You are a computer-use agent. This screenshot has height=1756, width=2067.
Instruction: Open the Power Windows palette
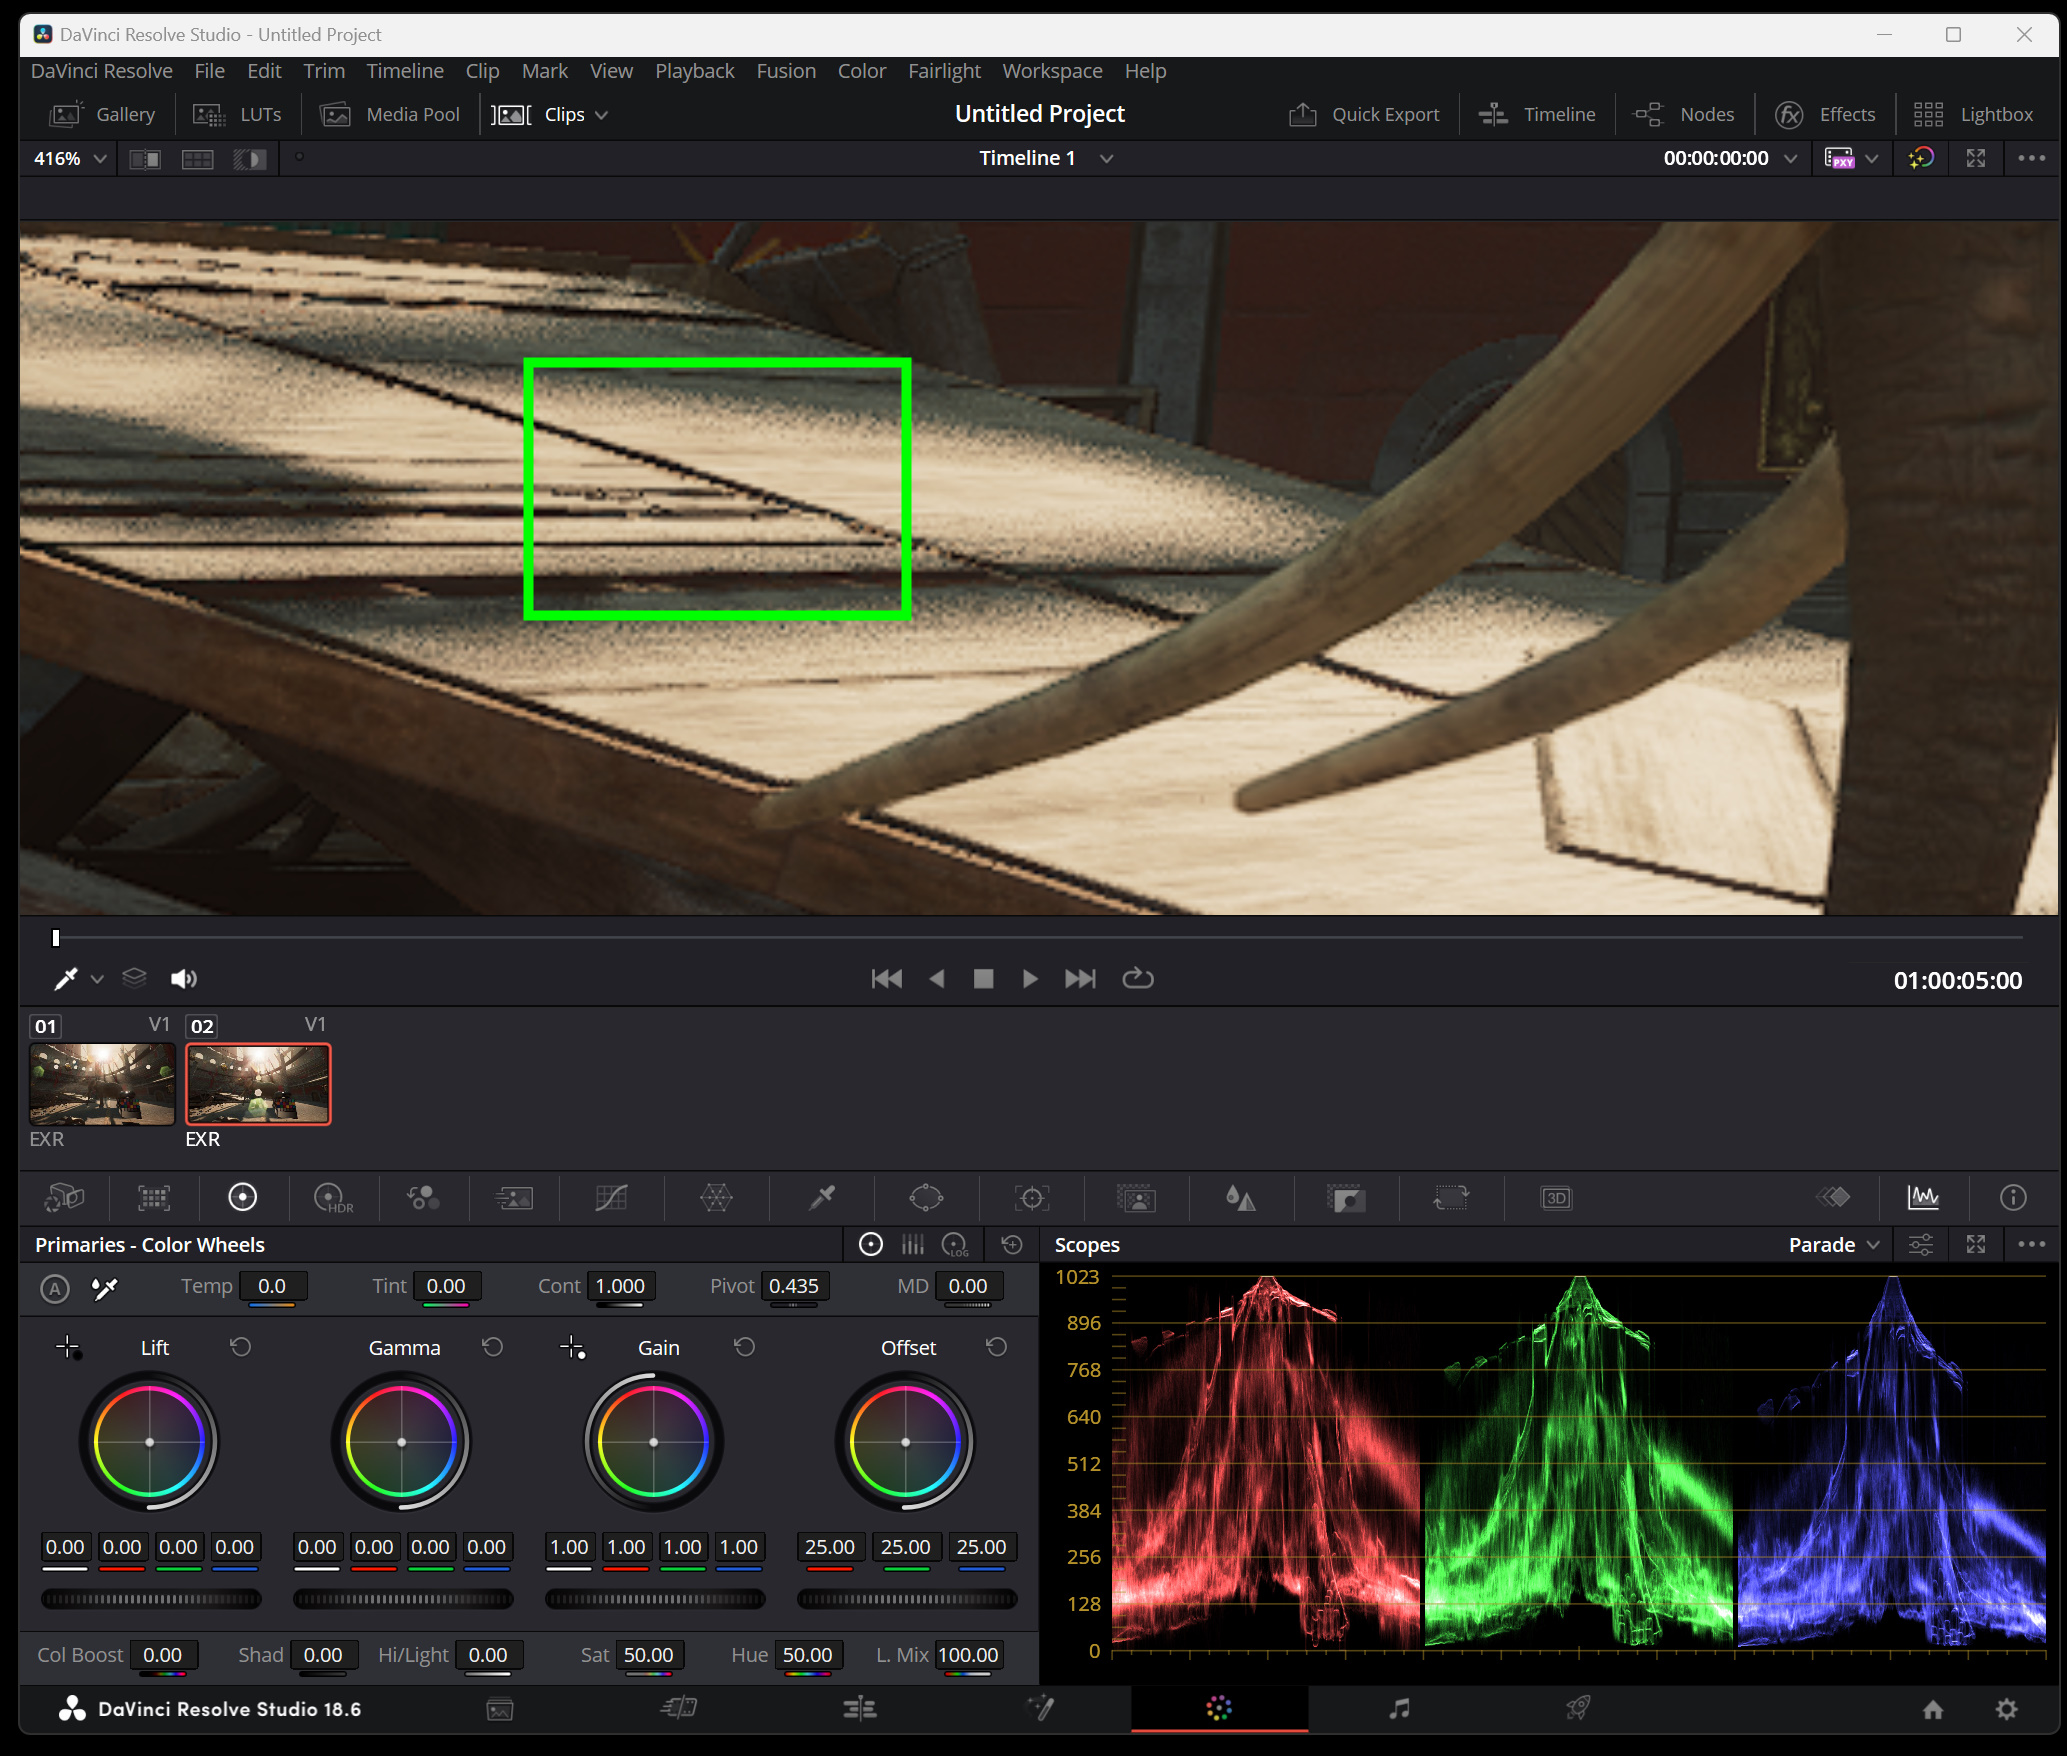926,1197
